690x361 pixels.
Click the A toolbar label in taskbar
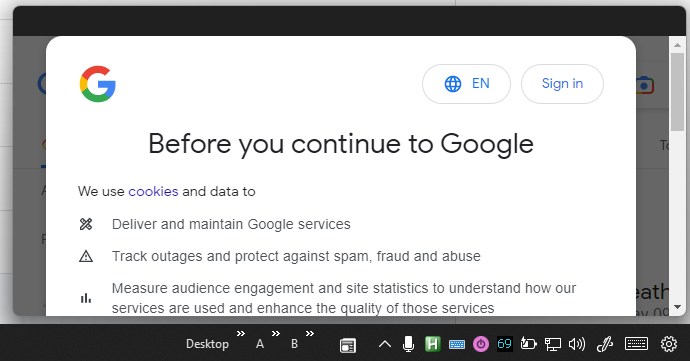pos(260,344)
